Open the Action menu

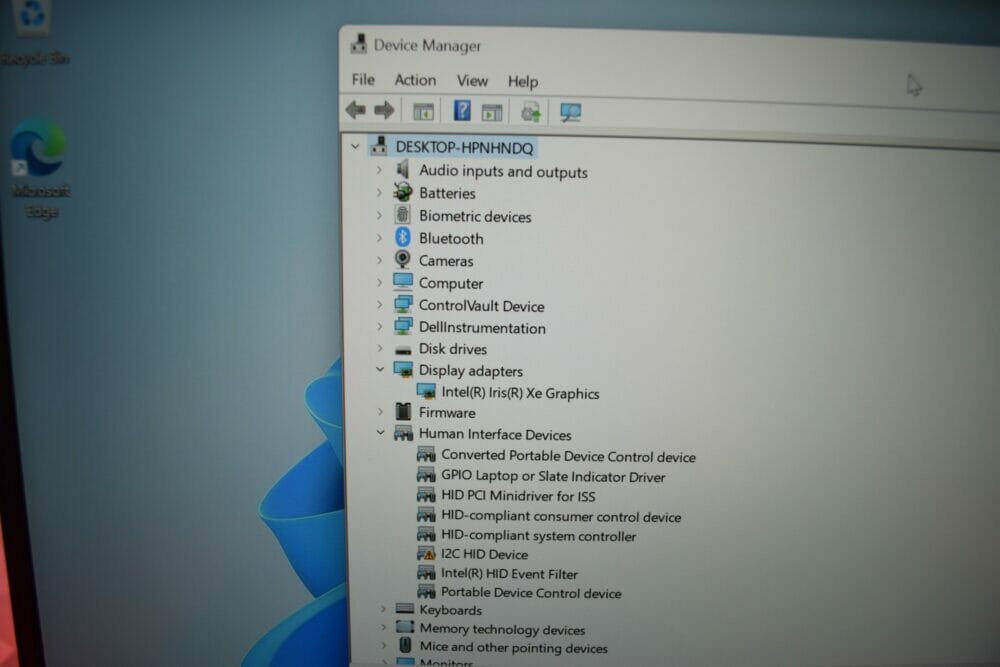pos(415,80)
